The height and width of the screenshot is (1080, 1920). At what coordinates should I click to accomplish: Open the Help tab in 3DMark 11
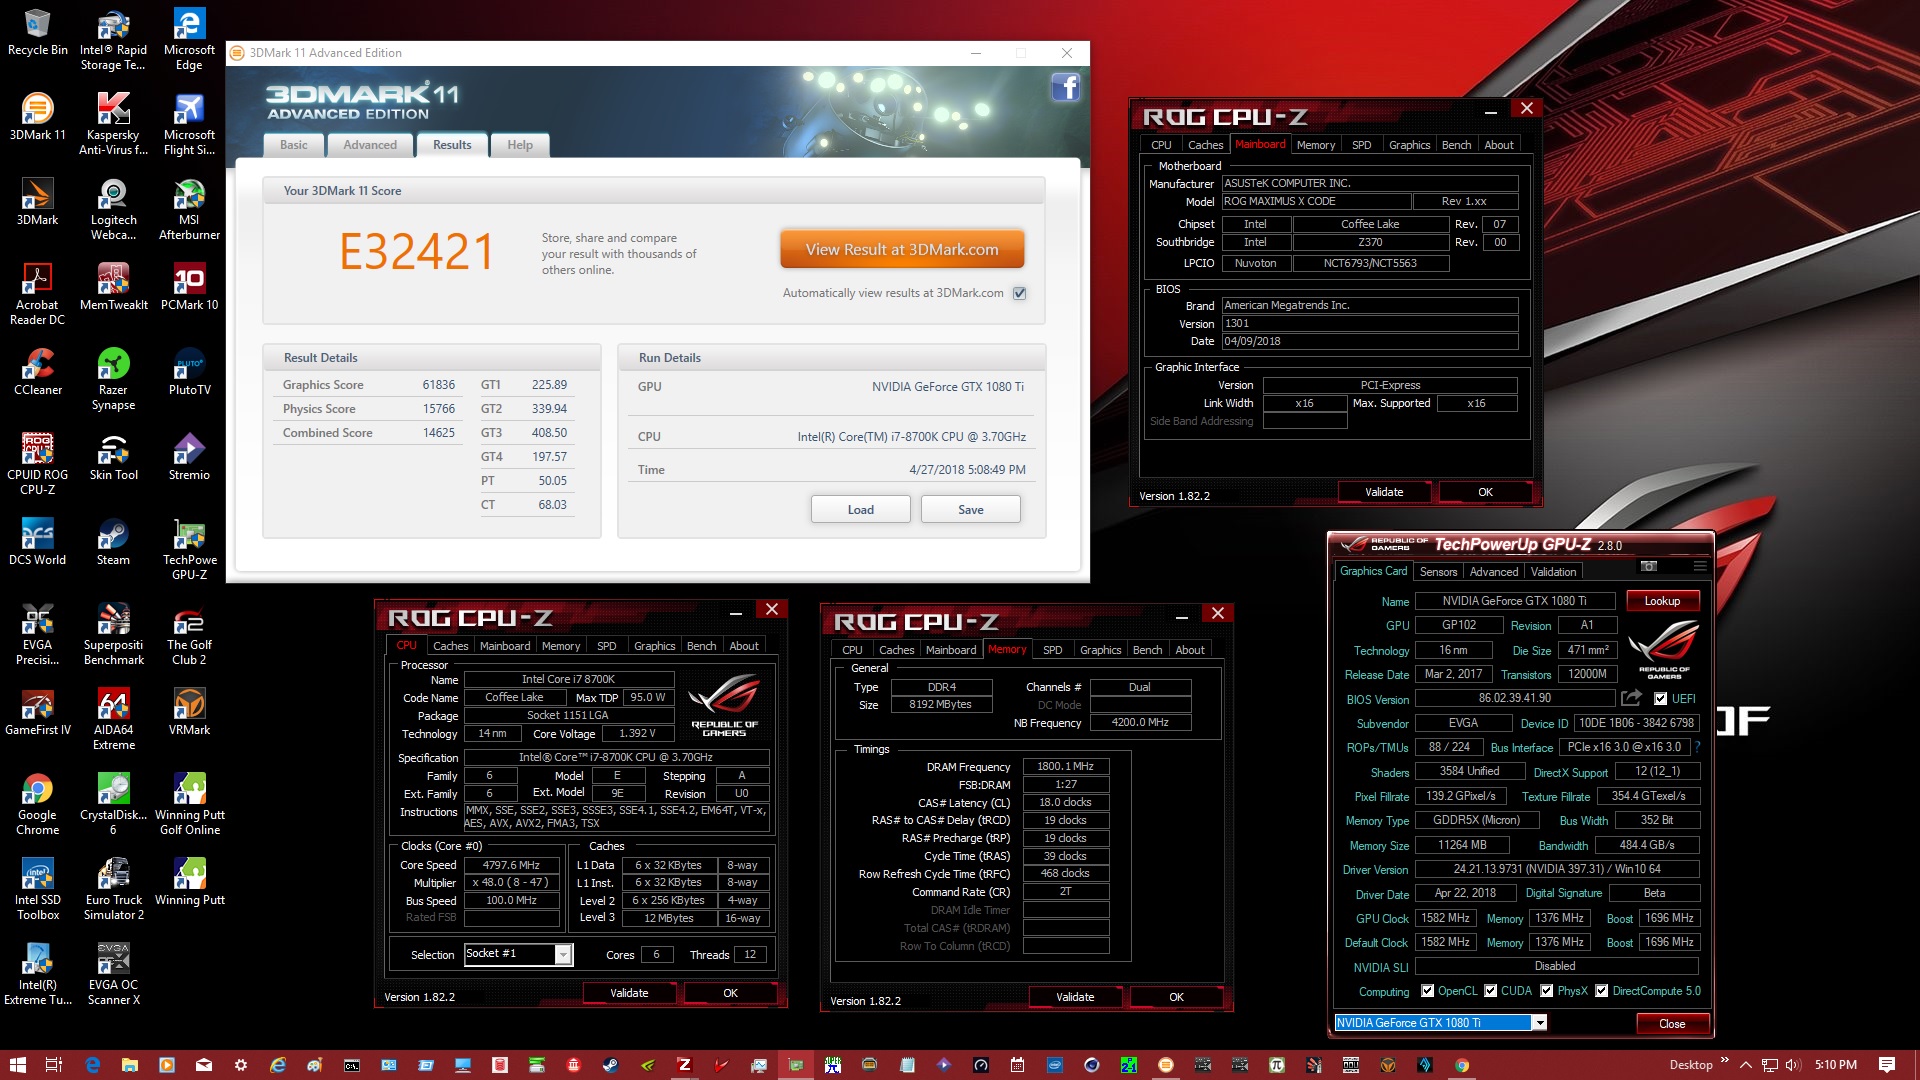[519, 145]
